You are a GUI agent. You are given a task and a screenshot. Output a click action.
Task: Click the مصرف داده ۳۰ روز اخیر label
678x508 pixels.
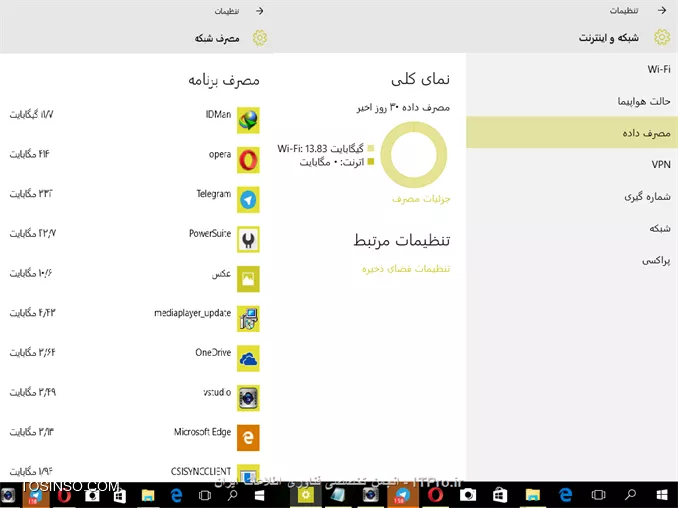click(x=403, y=107)
